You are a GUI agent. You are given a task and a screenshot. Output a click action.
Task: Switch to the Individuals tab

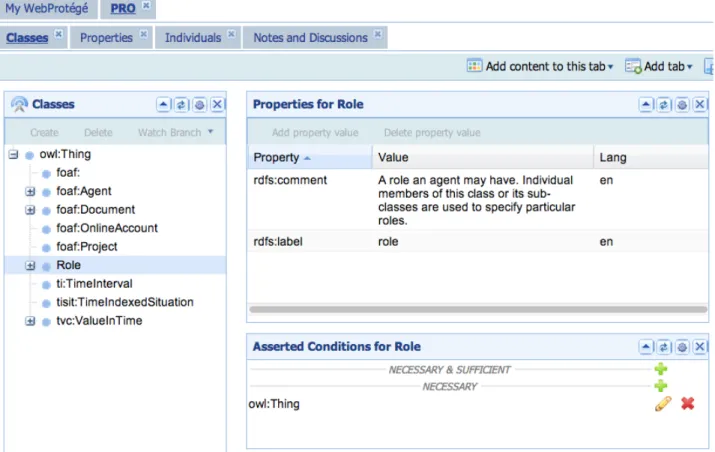coord(193,38)
